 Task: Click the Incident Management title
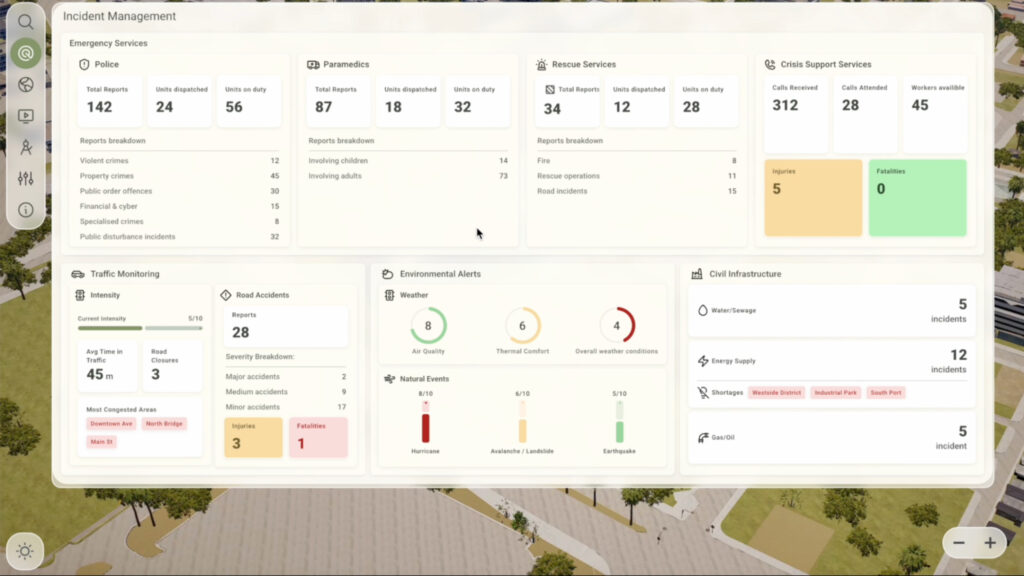pos(120,16)
